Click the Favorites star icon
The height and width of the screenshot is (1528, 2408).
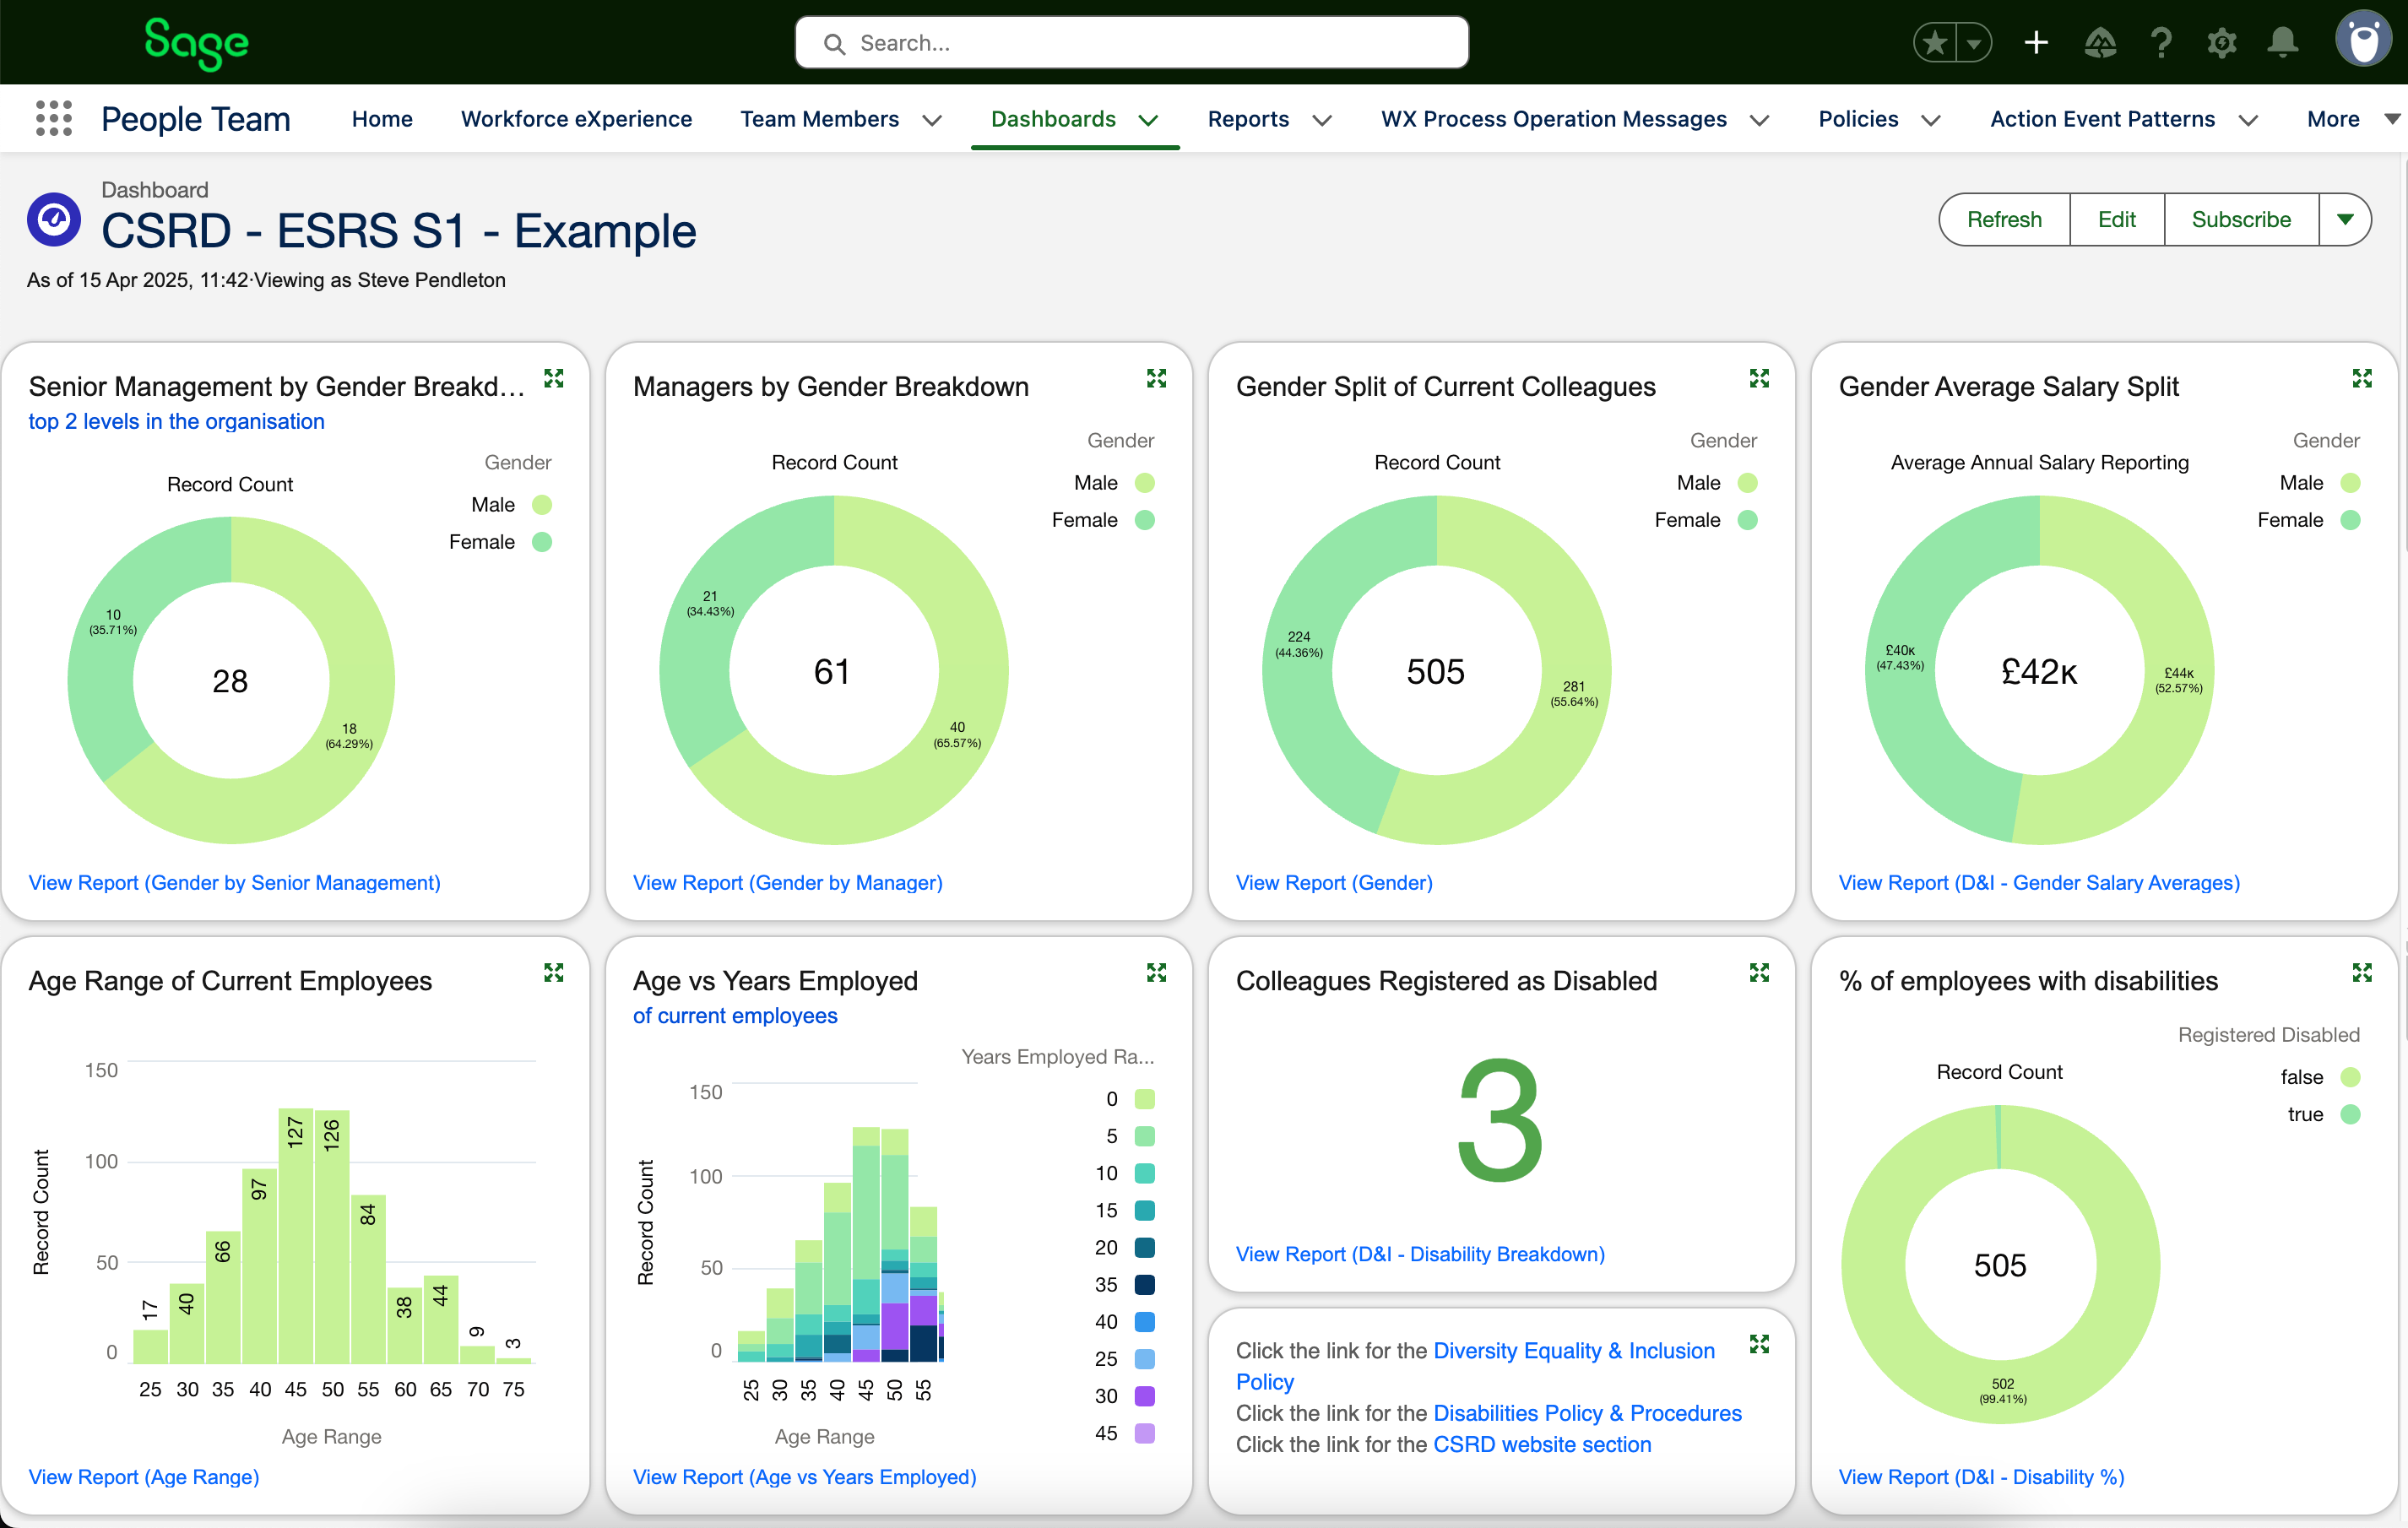1936,43
